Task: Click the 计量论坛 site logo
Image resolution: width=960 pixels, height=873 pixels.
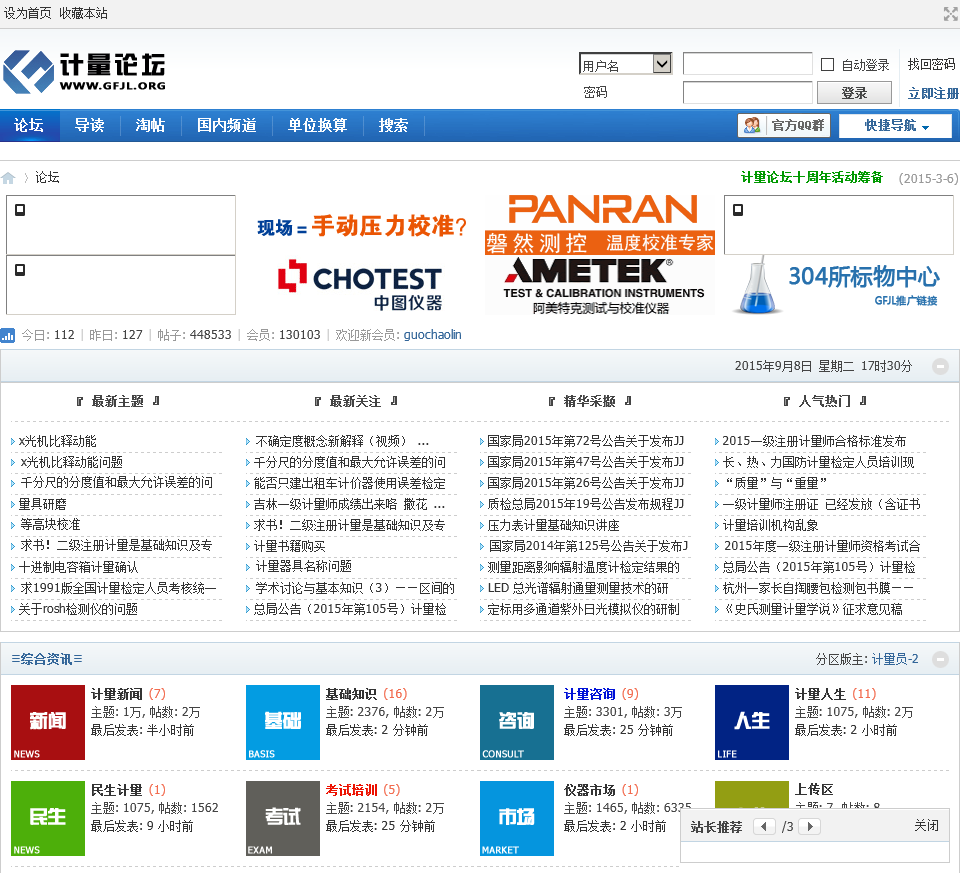Action: click(84, 72)
